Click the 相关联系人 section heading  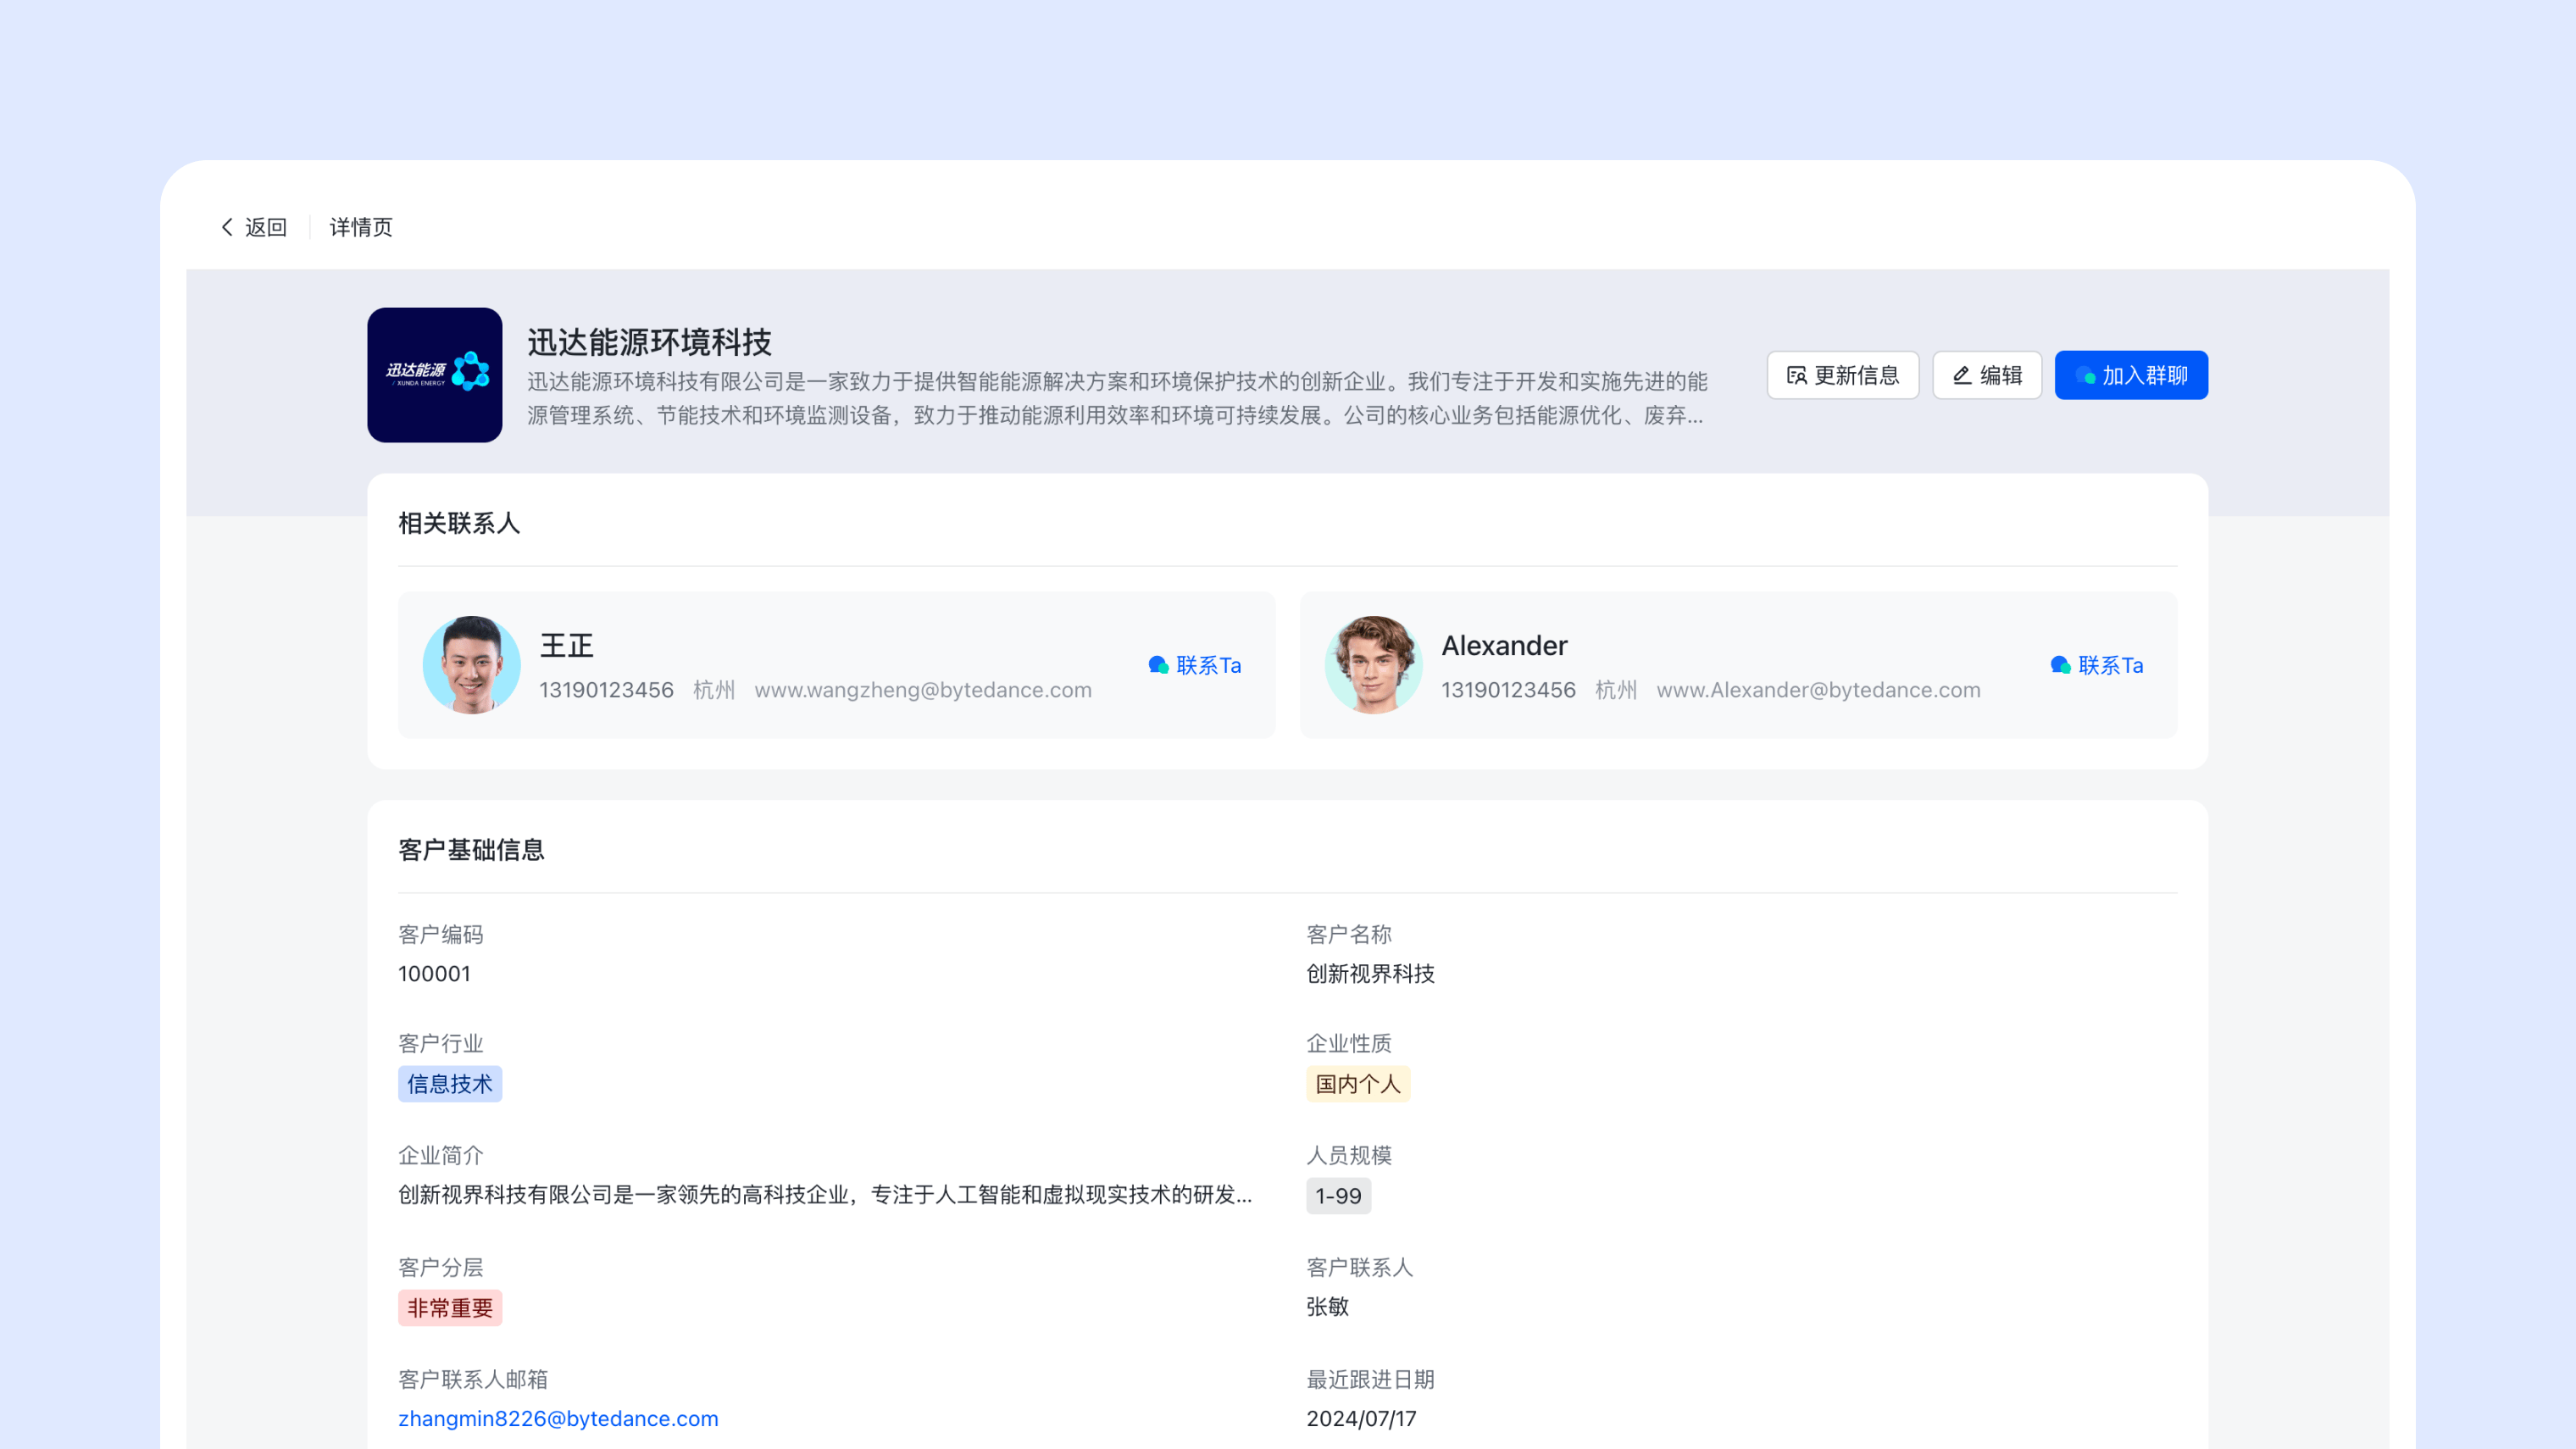point(459,523)
